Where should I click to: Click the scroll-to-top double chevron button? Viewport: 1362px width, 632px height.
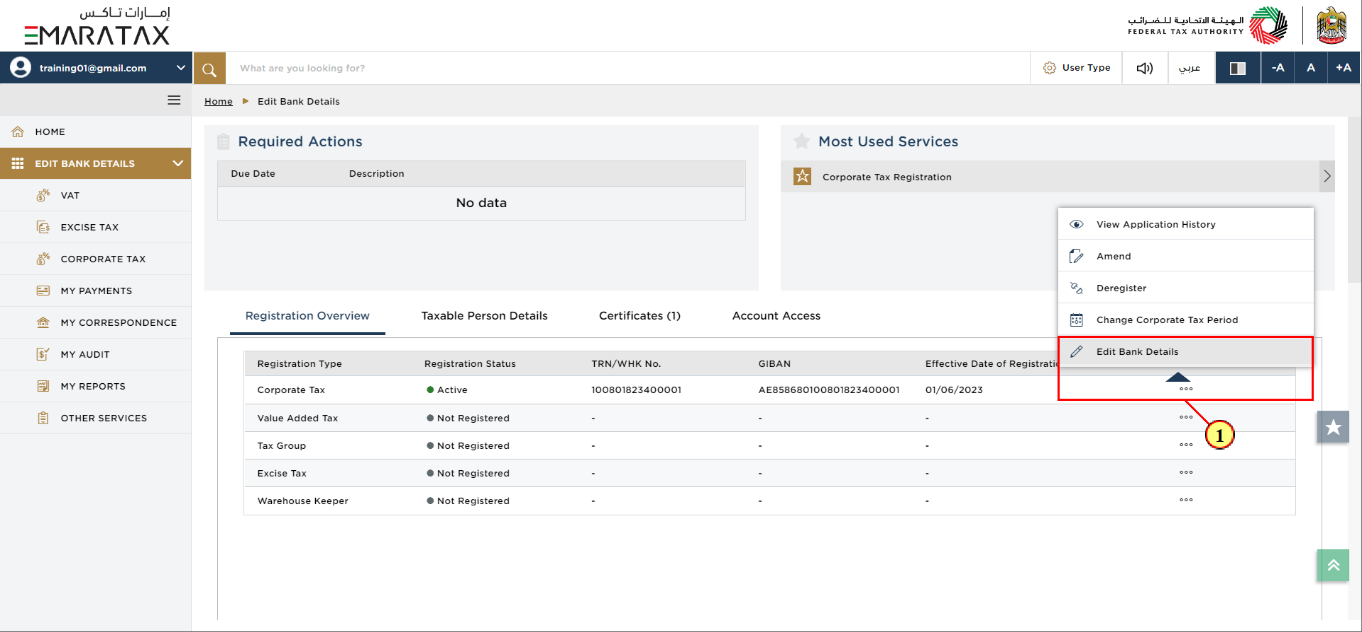pyautogui.click(x=1333, y=565)
